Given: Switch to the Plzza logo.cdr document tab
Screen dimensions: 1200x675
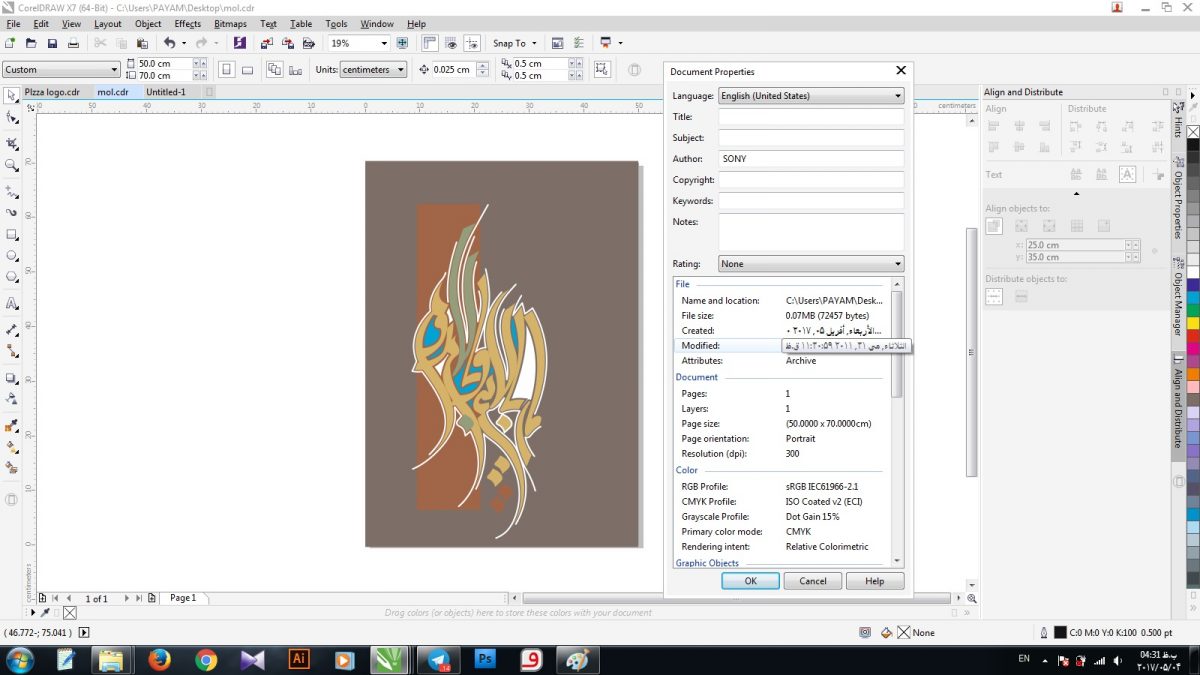Looking at the screenshot, I should coord(52,92).
